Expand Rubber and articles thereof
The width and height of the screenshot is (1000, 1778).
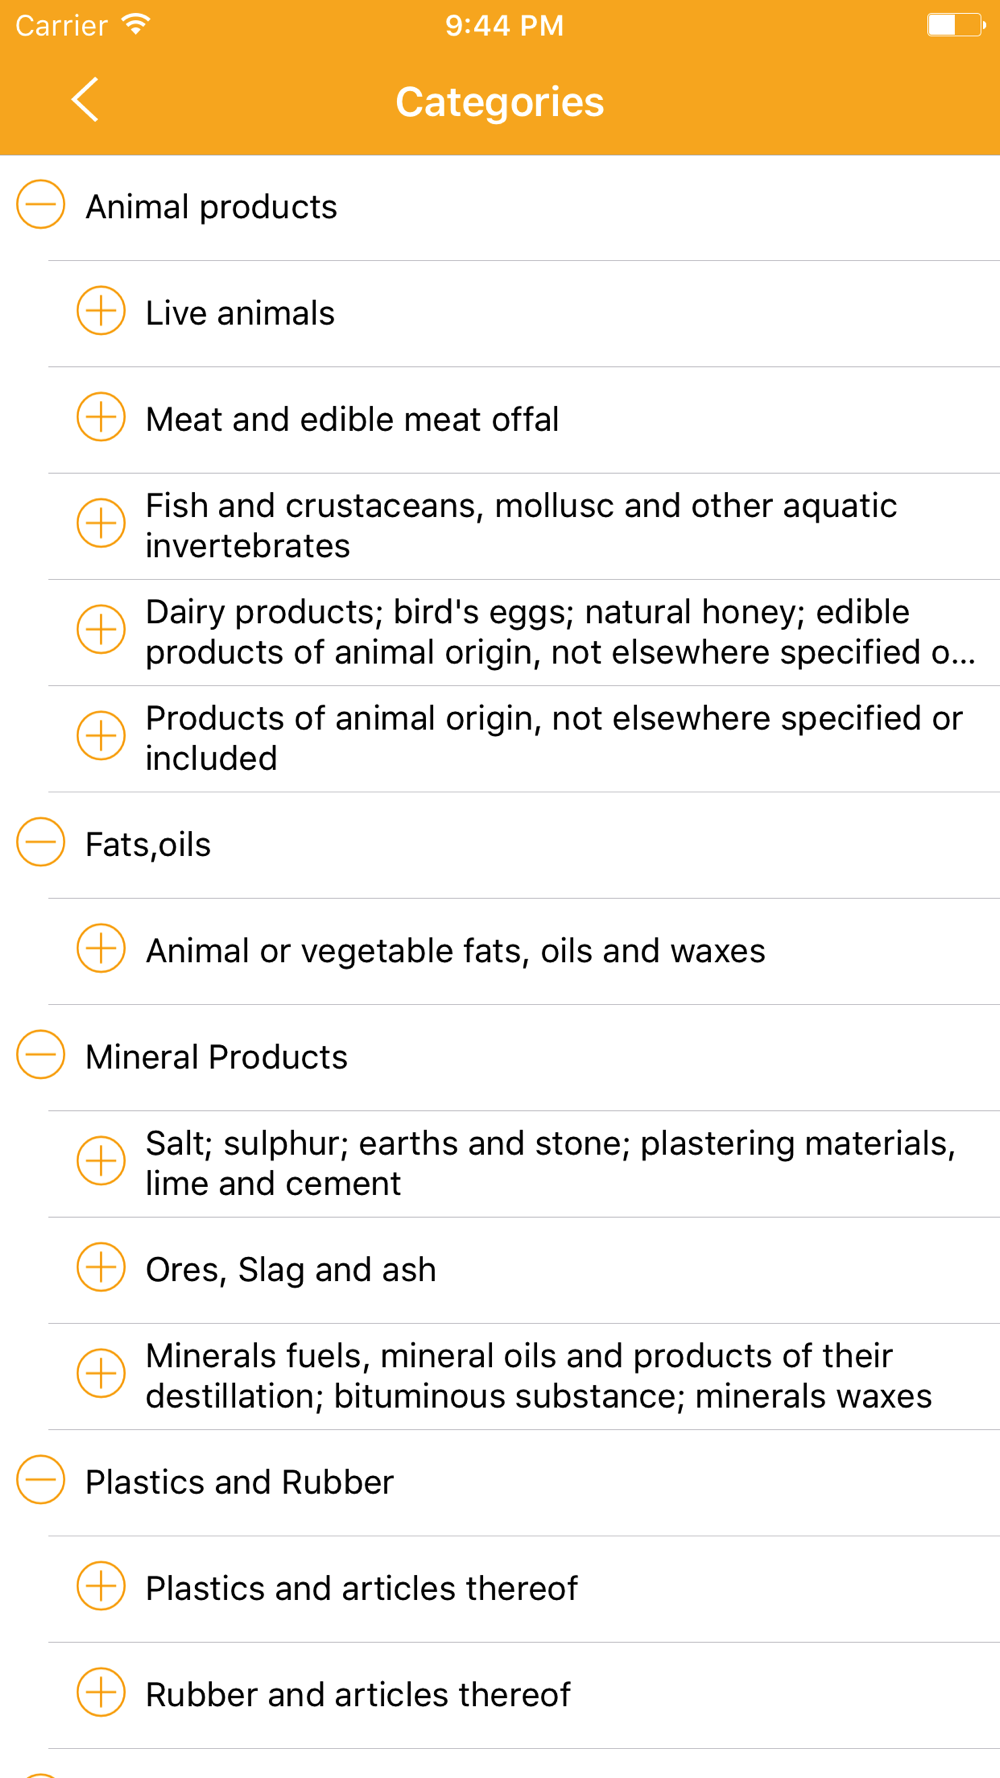(101, 1693)
